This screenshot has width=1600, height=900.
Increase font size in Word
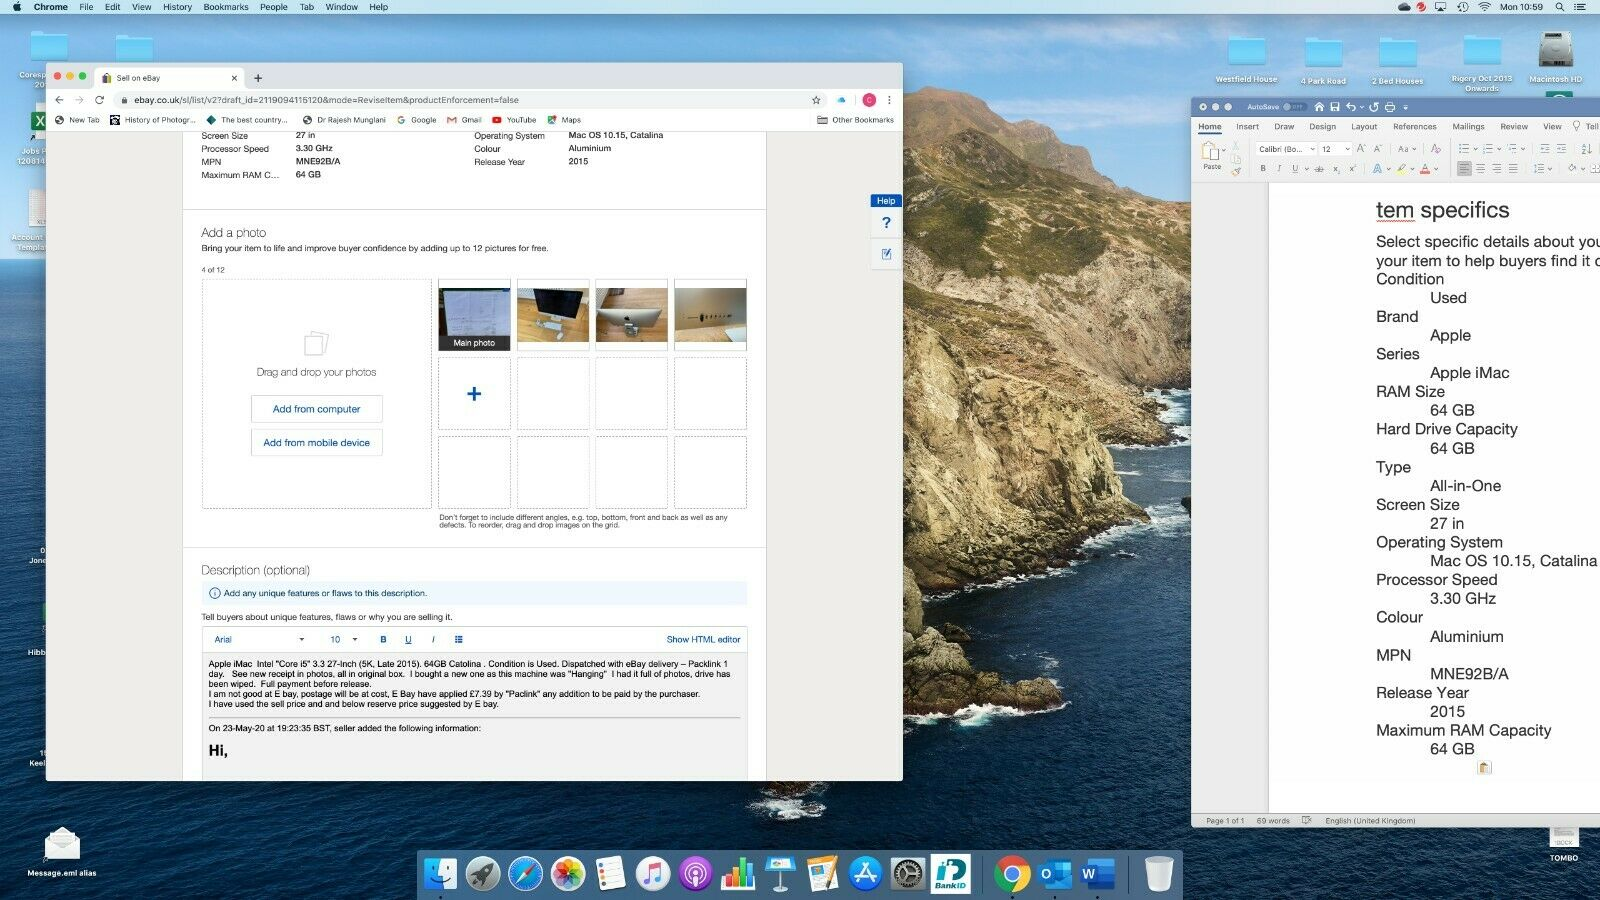tap(1361, 149)
